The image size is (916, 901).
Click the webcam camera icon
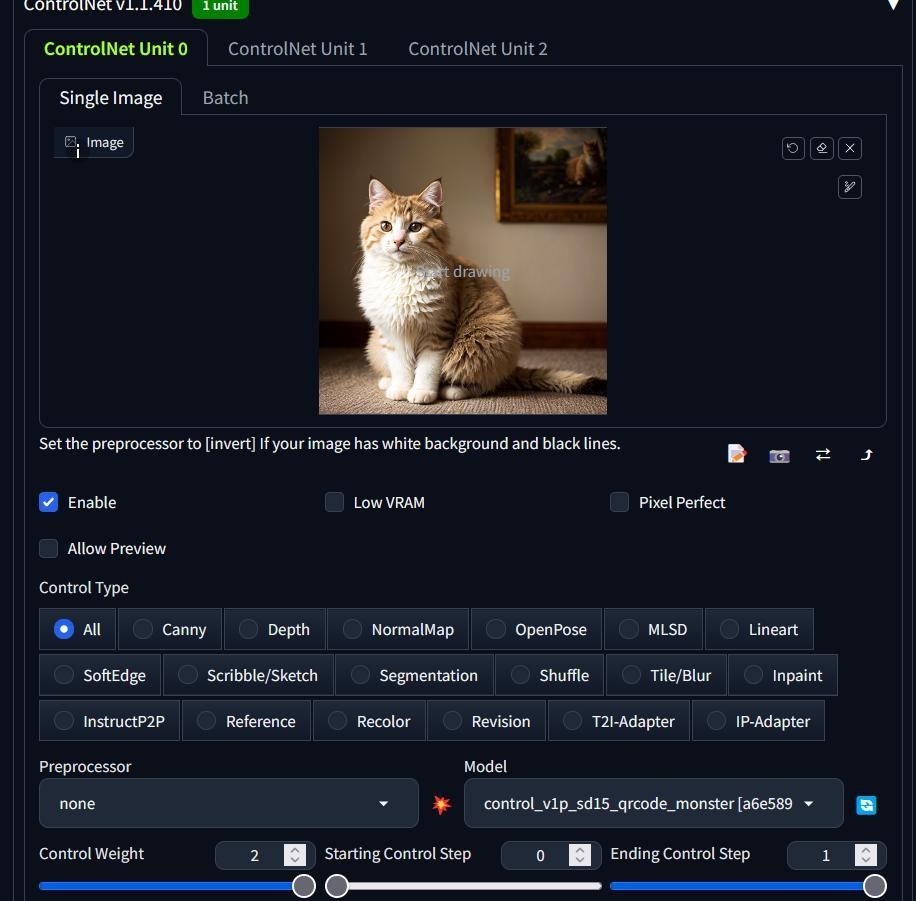(779, 455)
